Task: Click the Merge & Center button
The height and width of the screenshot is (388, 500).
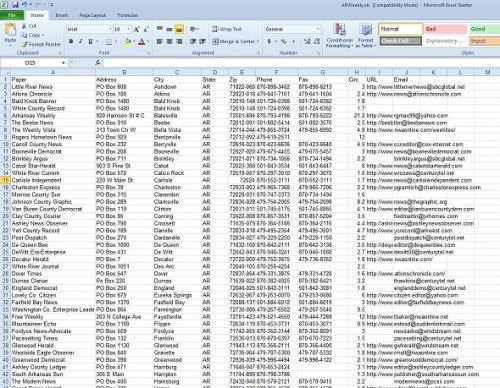Action: [235, 41]
